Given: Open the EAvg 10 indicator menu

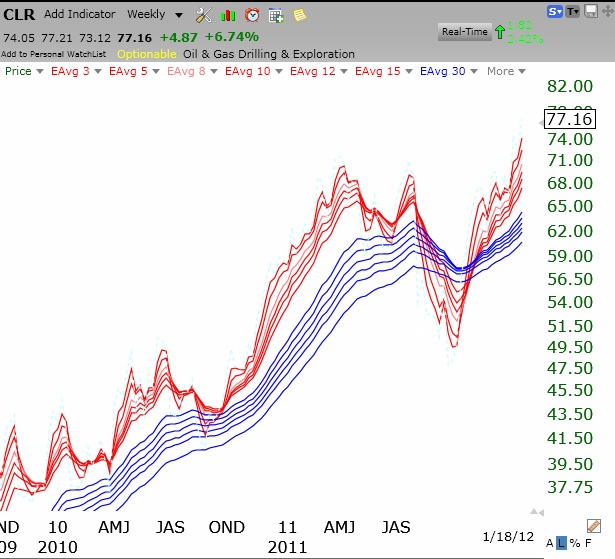Looking at the screenshot, I should pos(252,71).
